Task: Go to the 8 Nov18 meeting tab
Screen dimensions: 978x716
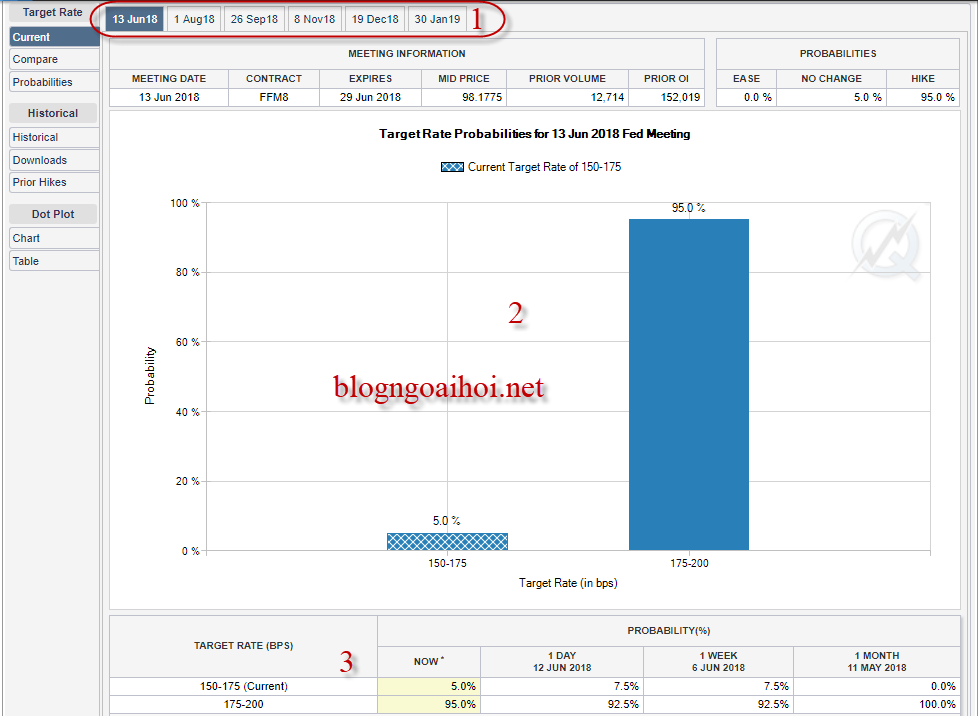Action: click(x=314, y=19)
